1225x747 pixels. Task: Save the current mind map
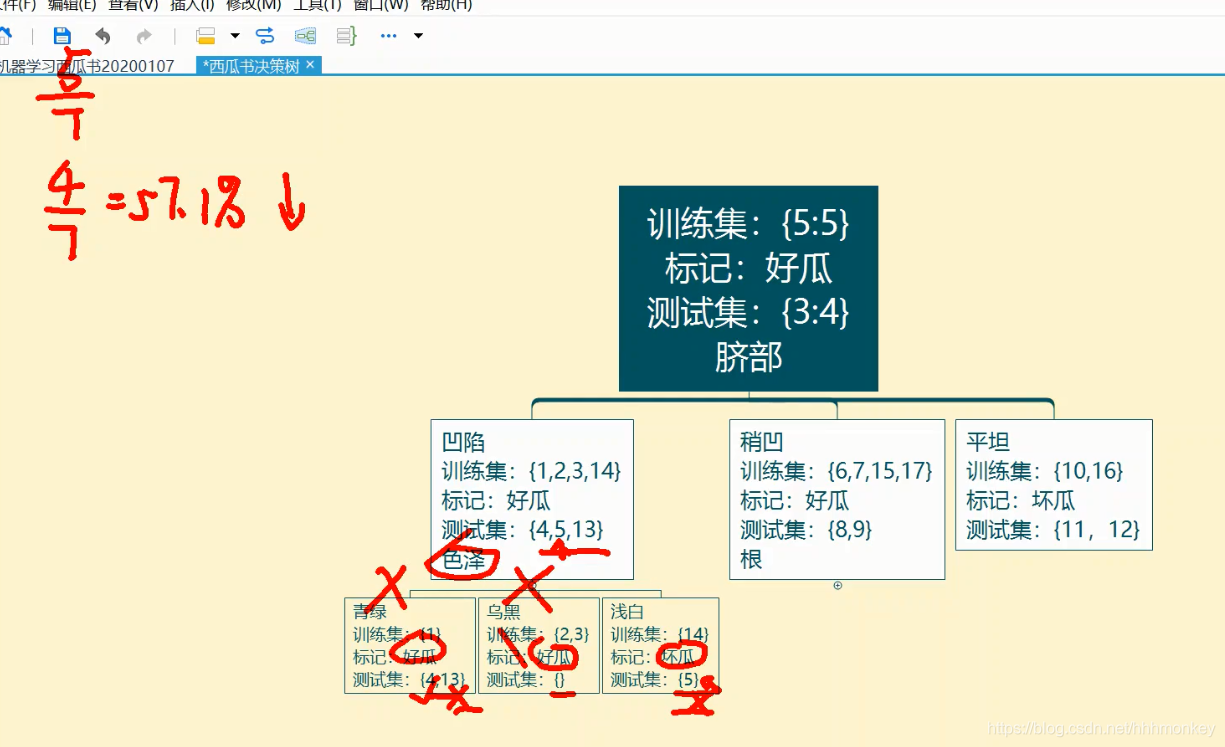pos(62,35)
